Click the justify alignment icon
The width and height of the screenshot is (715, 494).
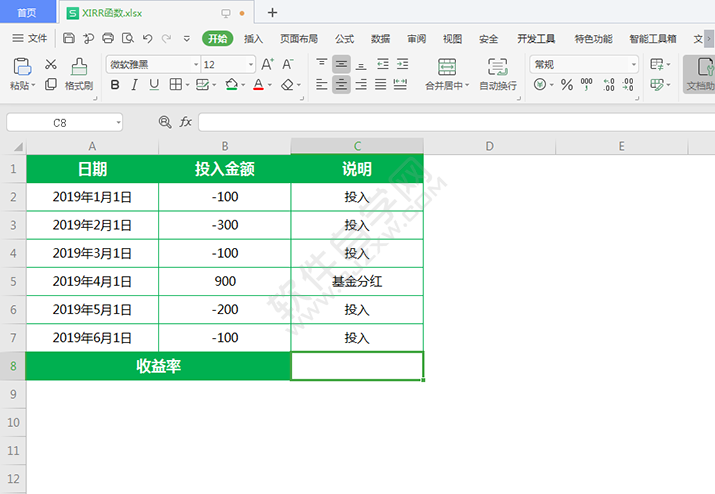[381, 84]
